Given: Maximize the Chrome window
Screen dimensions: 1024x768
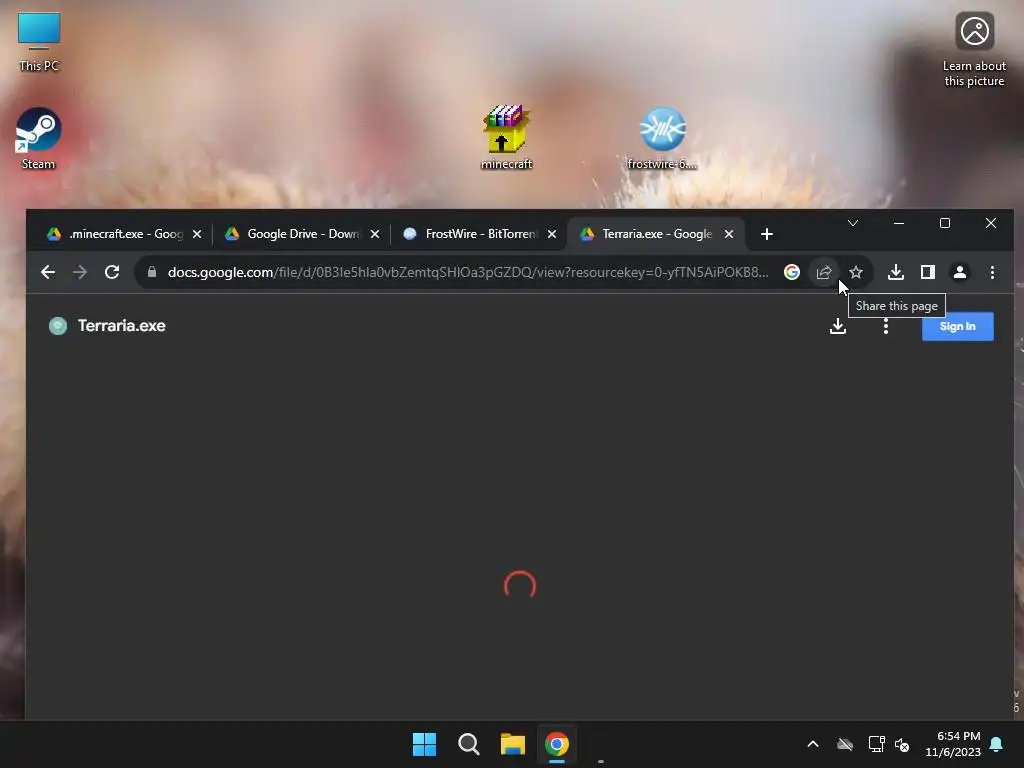Looking at the screenshot, I should tap(944, 223).
